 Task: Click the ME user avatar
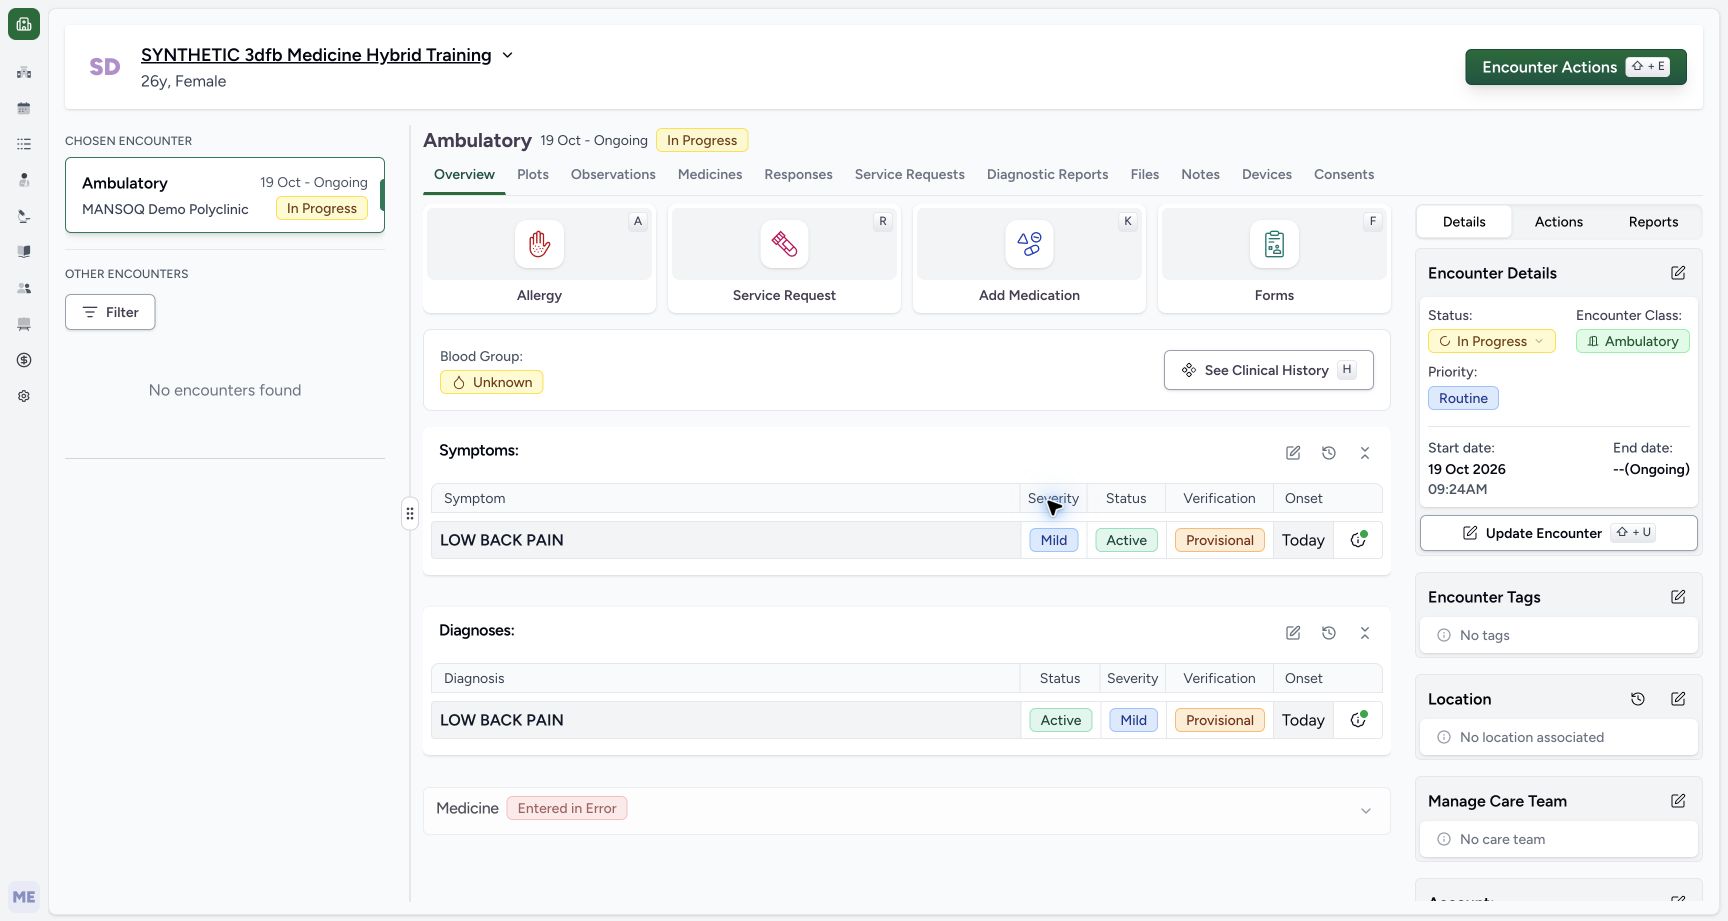[x=24, y=897]
